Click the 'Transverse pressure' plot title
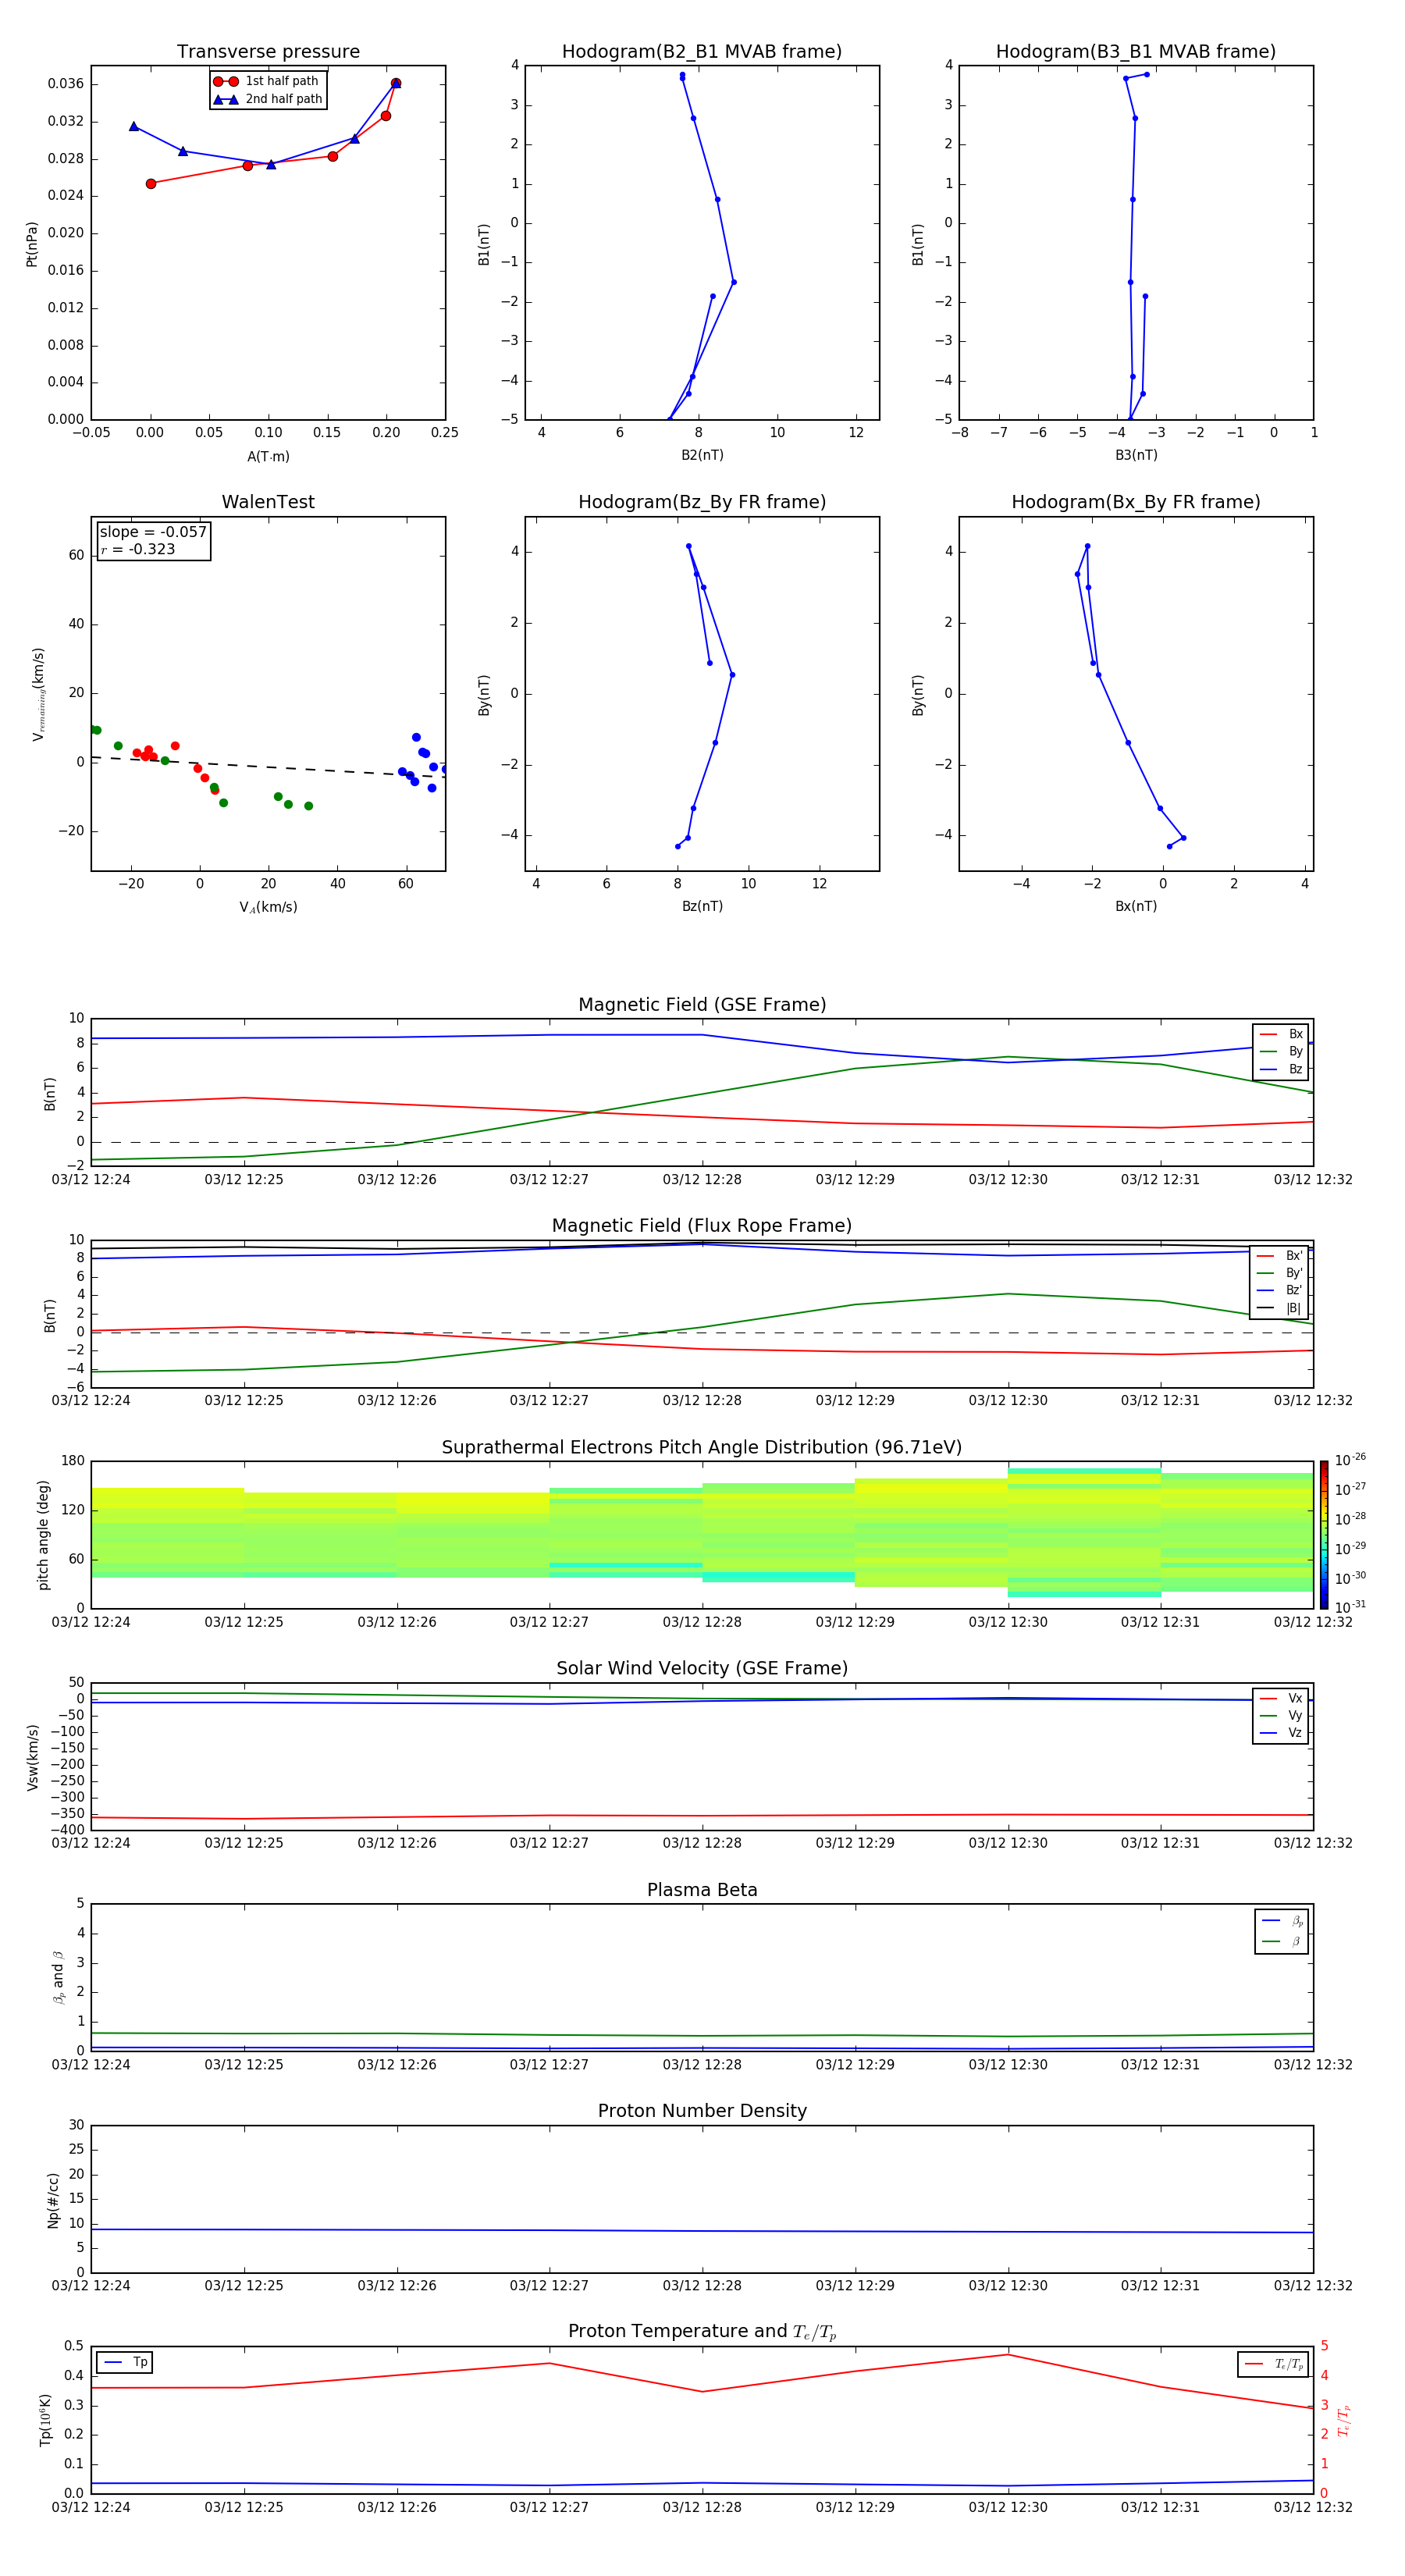The height and width of the screenshot is (2576, 1405). click(268, 52)
